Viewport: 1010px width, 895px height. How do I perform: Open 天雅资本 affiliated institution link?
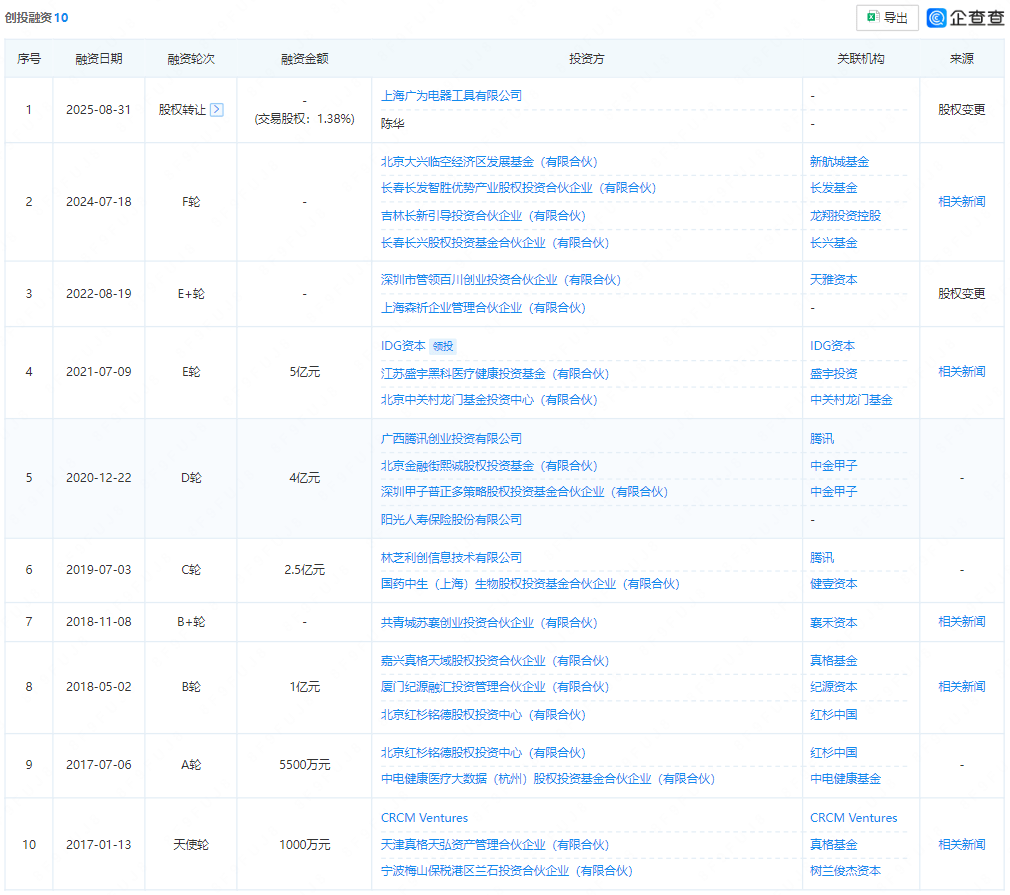point(833,280)
